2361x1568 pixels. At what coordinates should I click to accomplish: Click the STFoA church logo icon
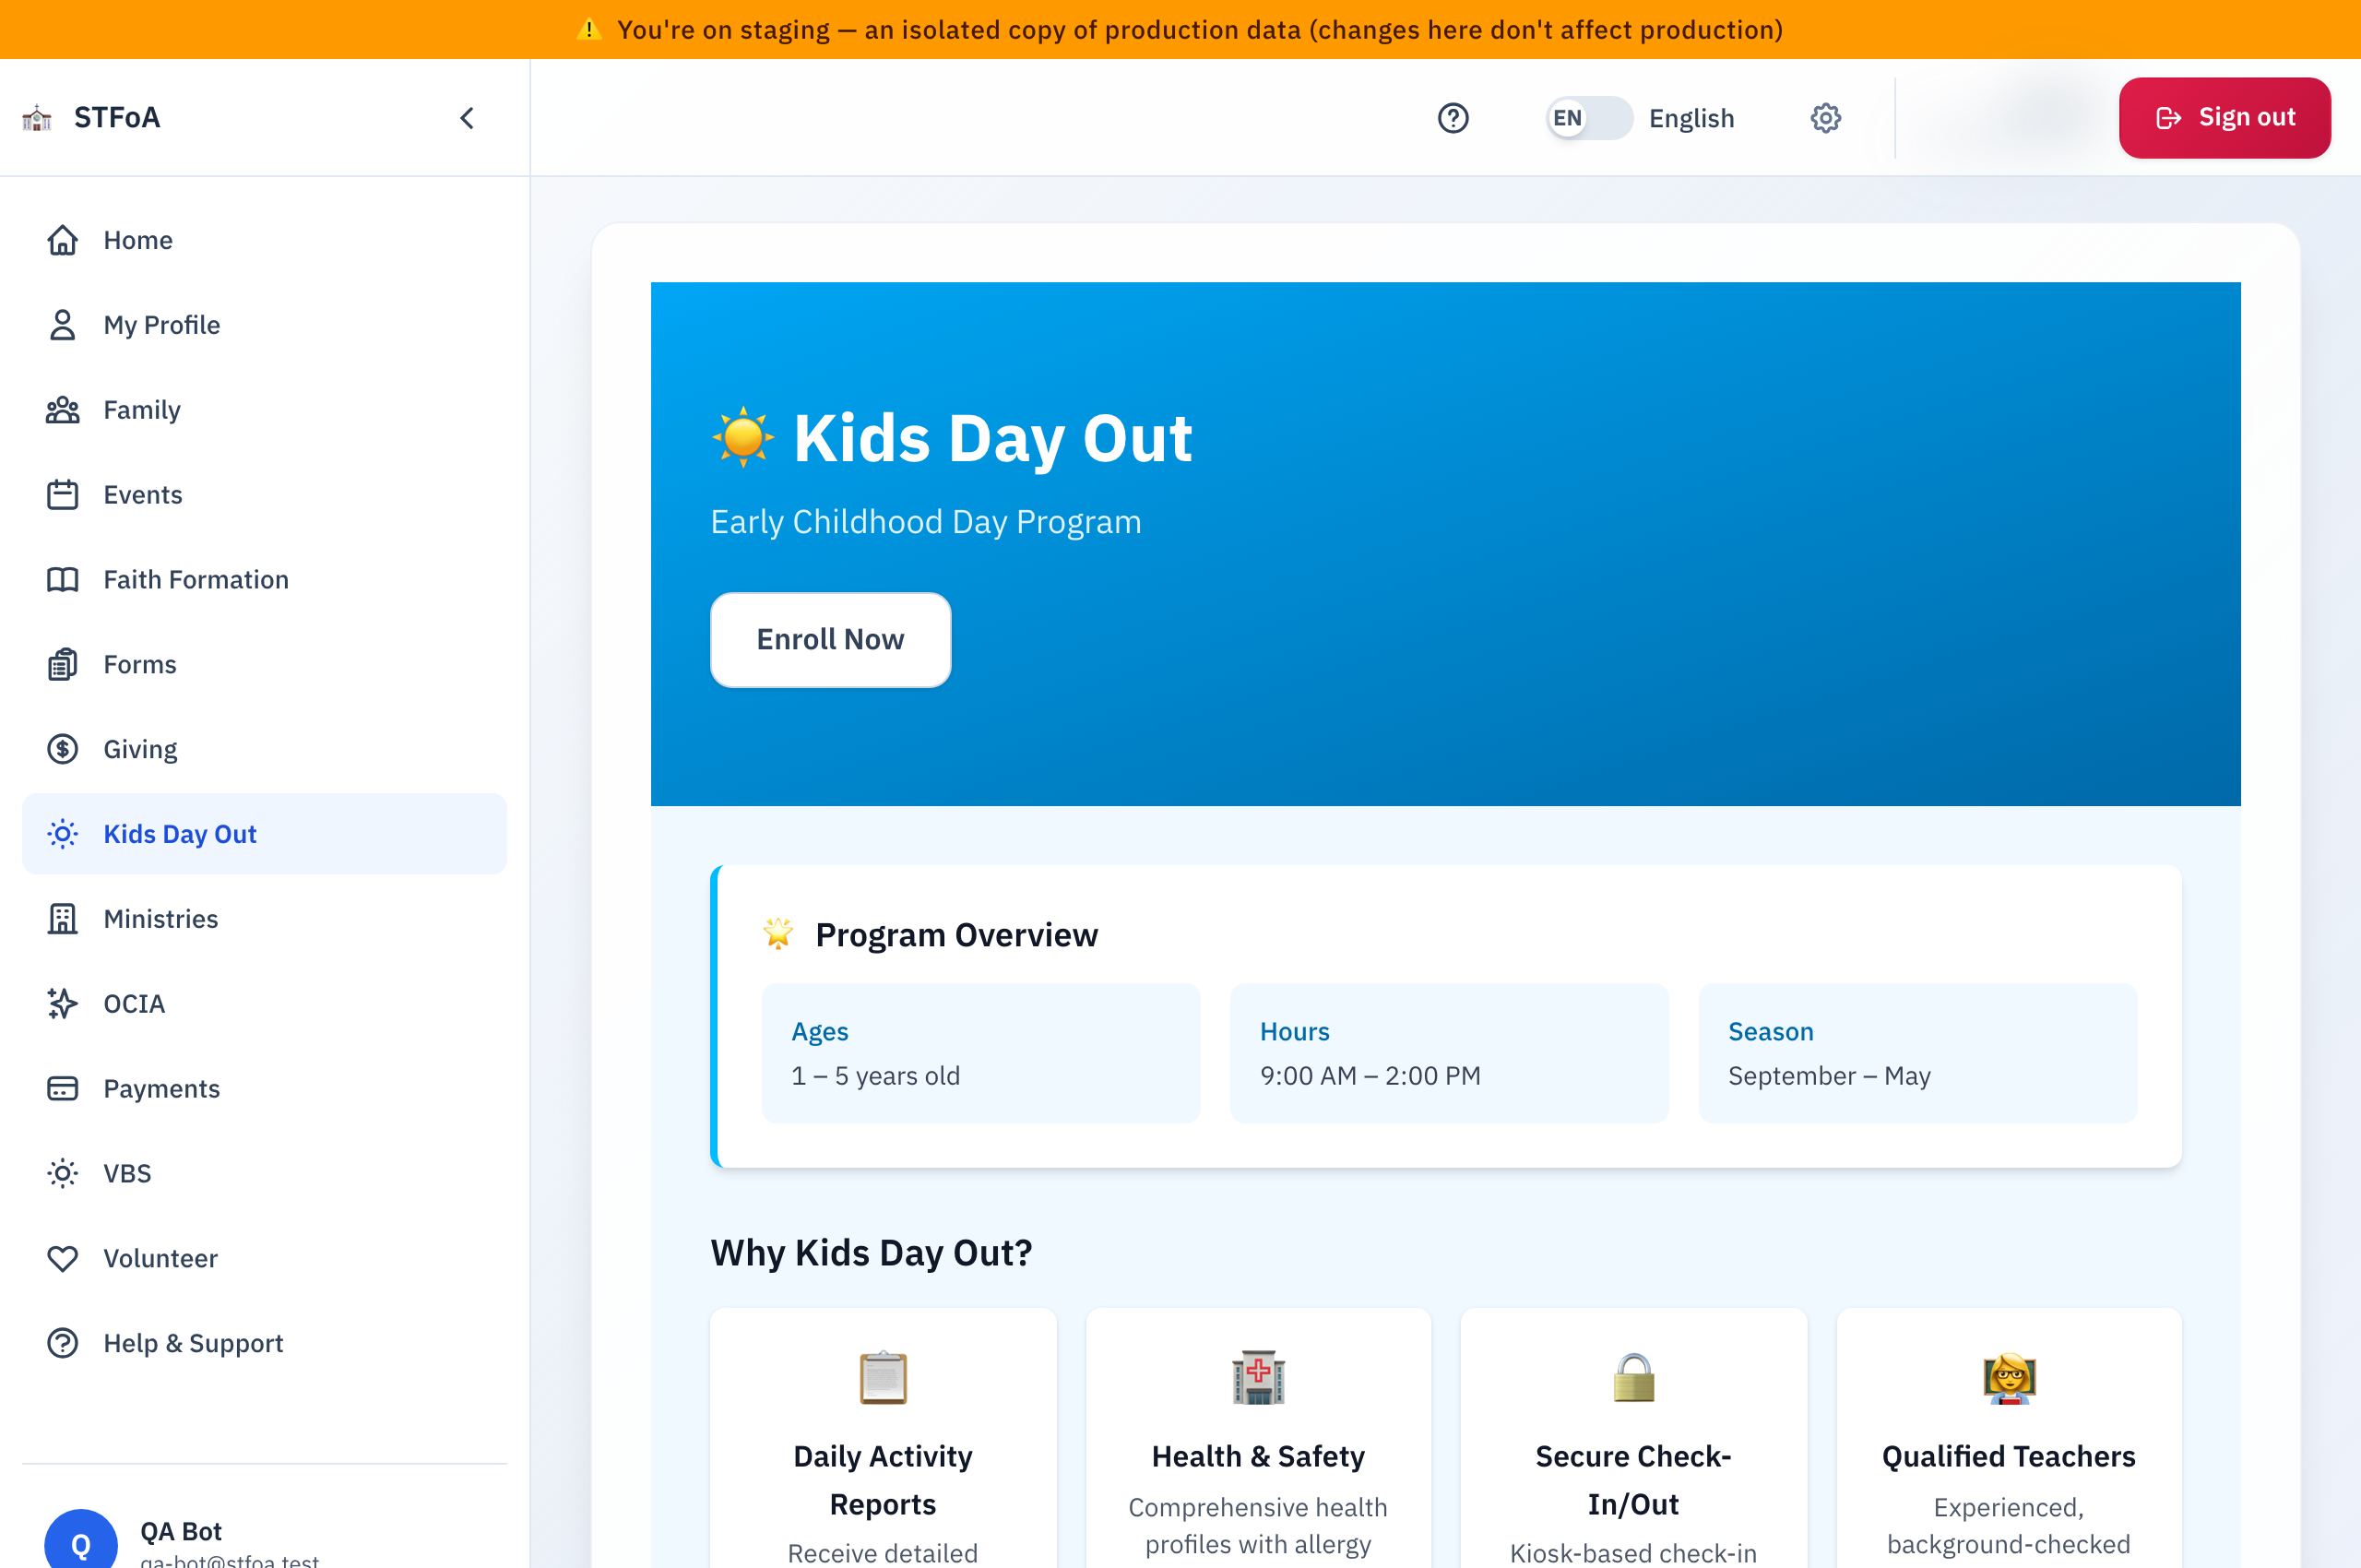tap(37, 118)
